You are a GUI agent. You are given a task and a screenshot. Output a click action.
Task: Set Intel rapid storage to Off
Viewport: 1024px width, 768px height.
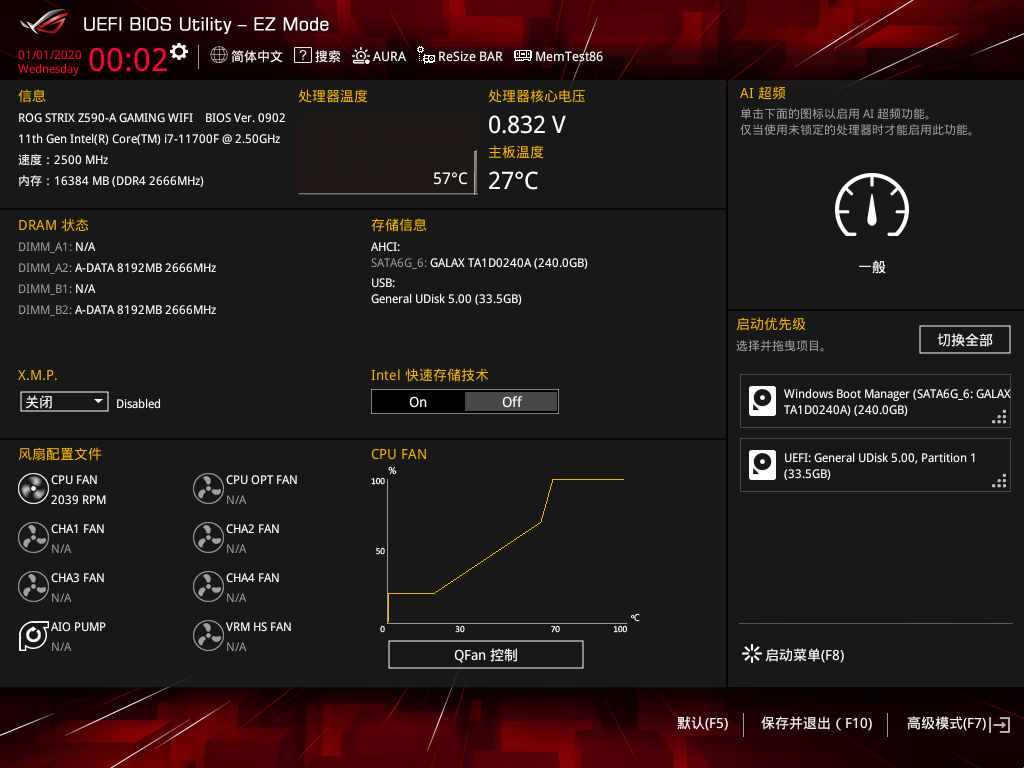511,402
